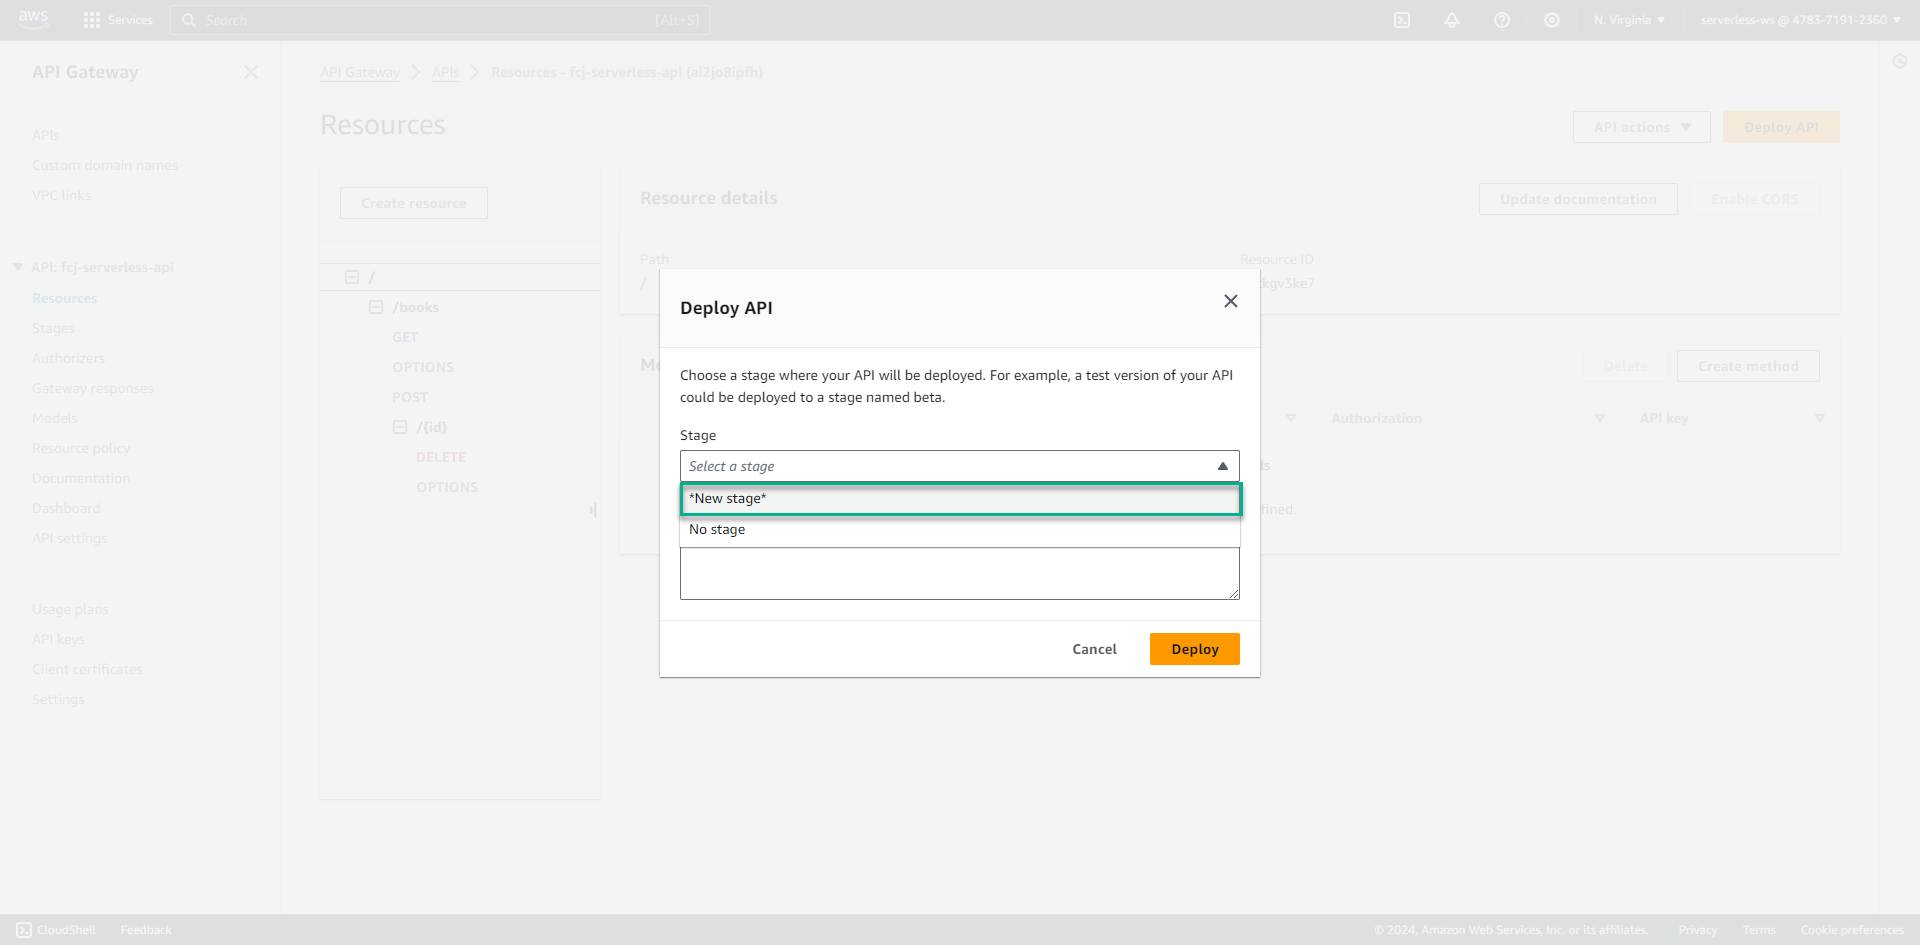Click the deployment description text area
Viewport: 1920px width, 945px height.
click(960, 574)
